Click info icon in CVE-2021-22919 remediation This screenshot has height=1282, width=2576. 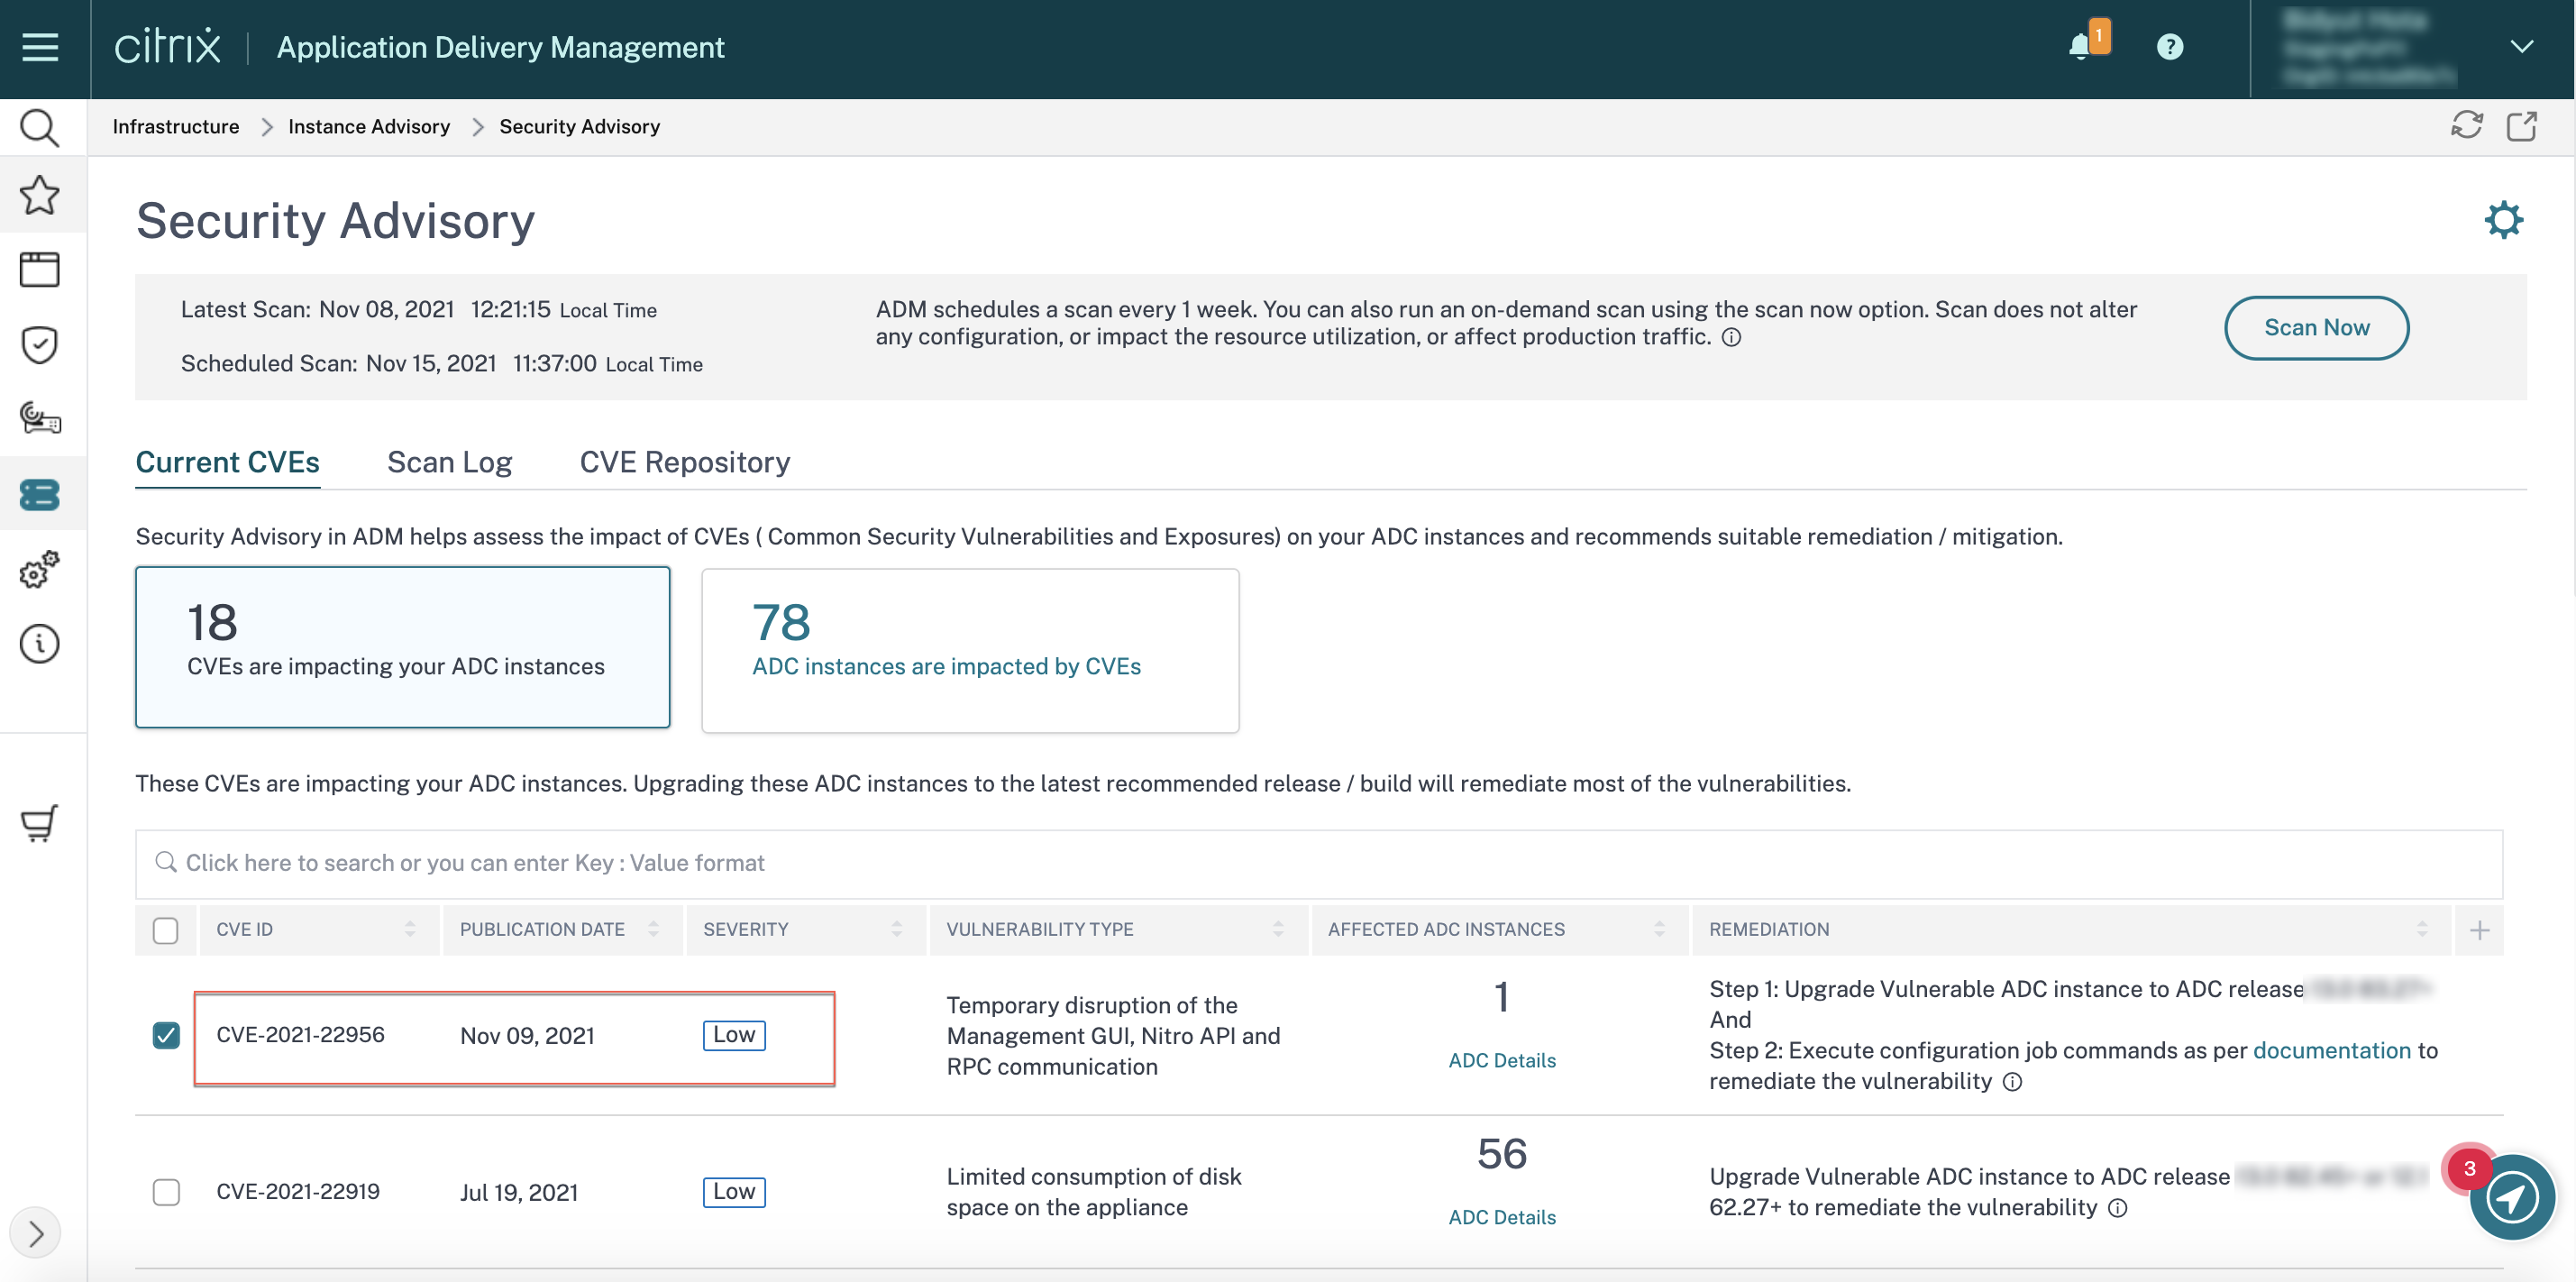coord(2117,1208)
